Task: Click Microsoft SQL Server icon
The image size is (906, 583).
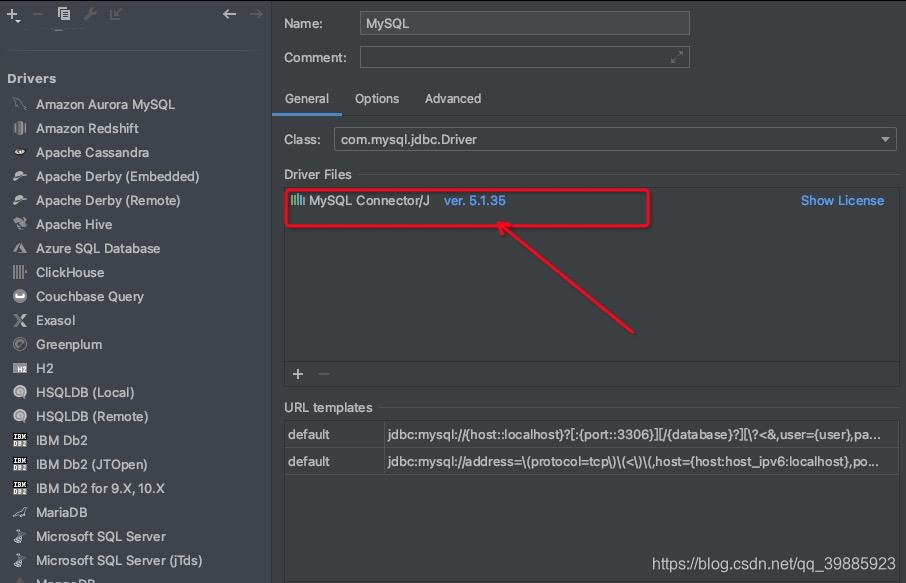Action: (x=20, y=536)
